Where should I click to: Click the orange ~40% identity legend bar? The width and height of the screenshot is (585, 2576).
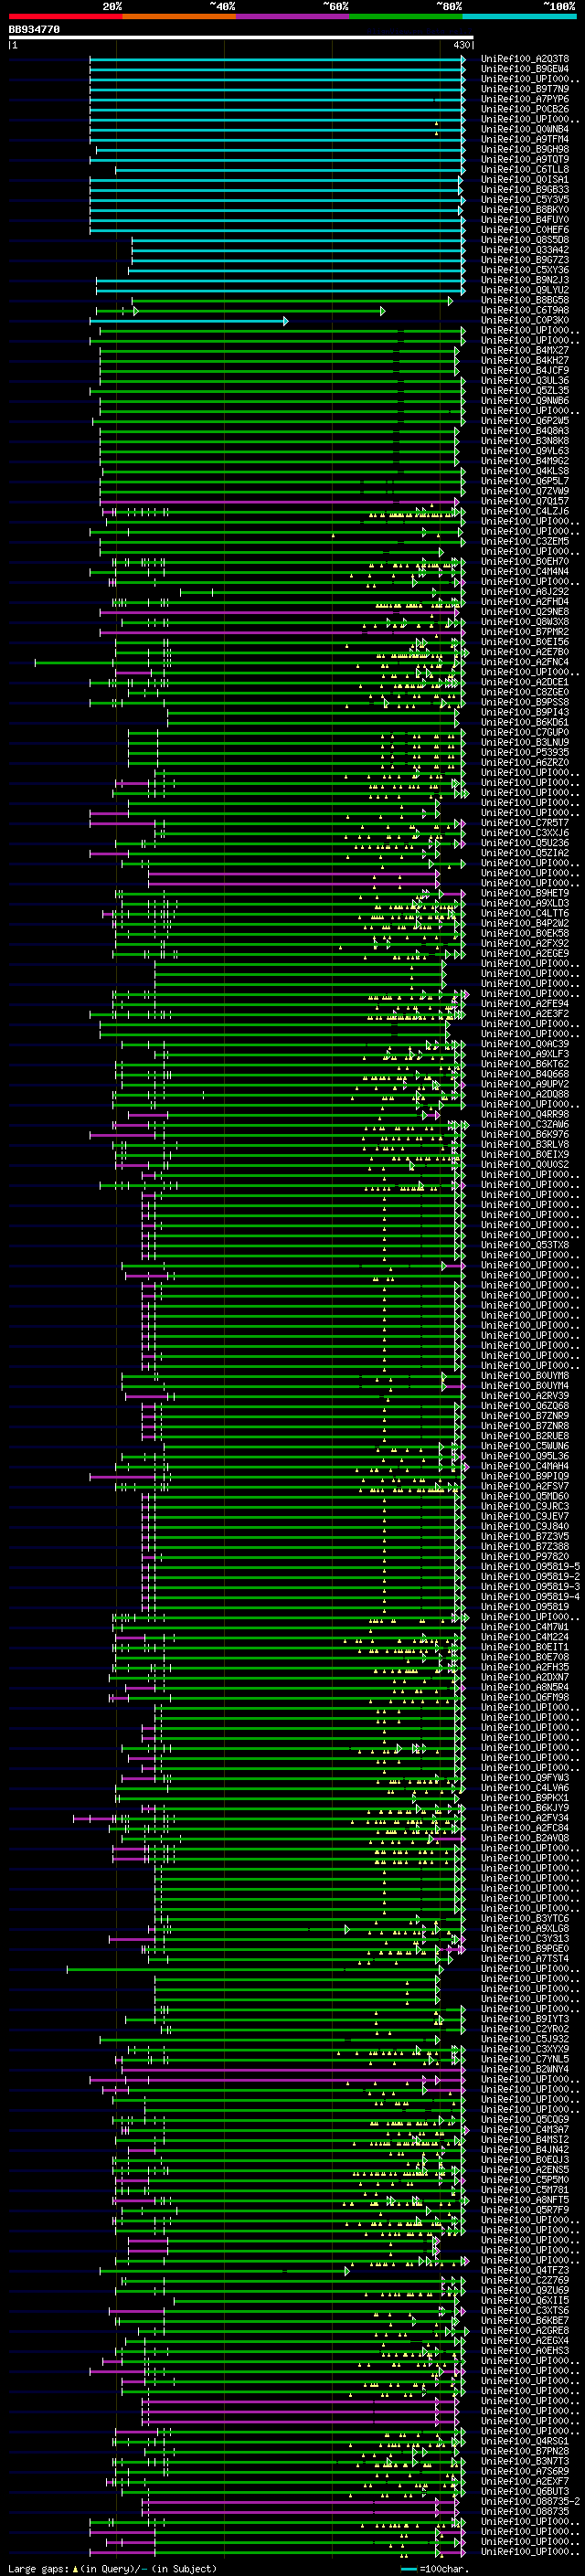[179, 16]
